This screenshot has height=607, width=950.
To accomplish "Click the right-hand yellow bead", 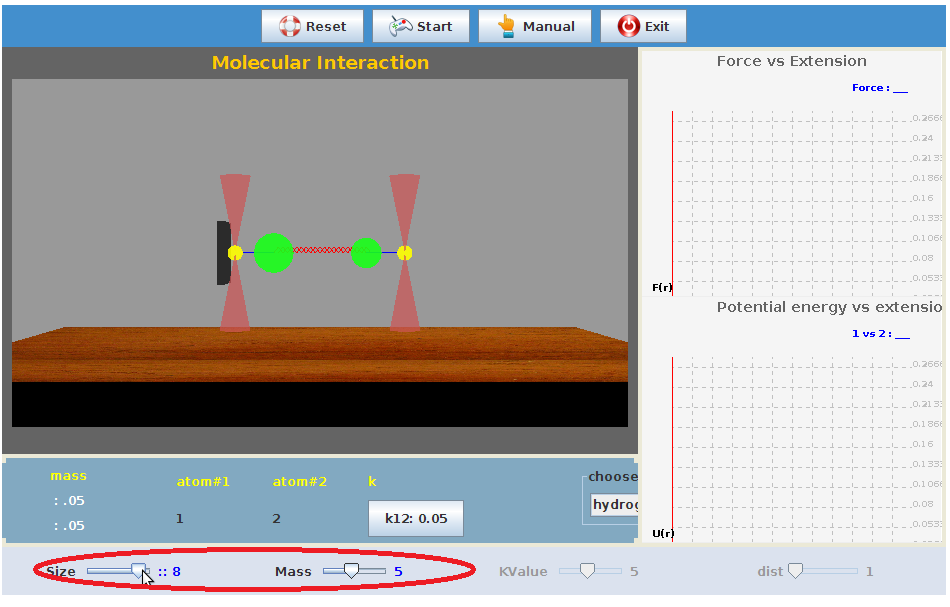I will (405, 253).
